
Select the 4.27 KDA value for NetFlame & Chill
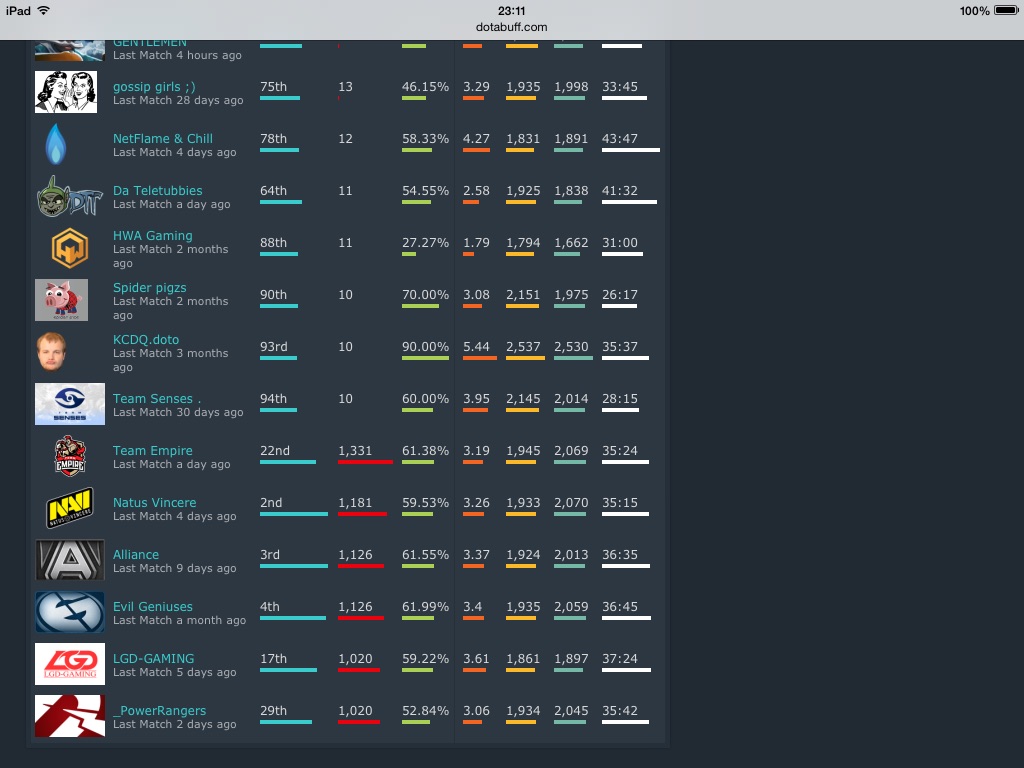coord(476,139)
